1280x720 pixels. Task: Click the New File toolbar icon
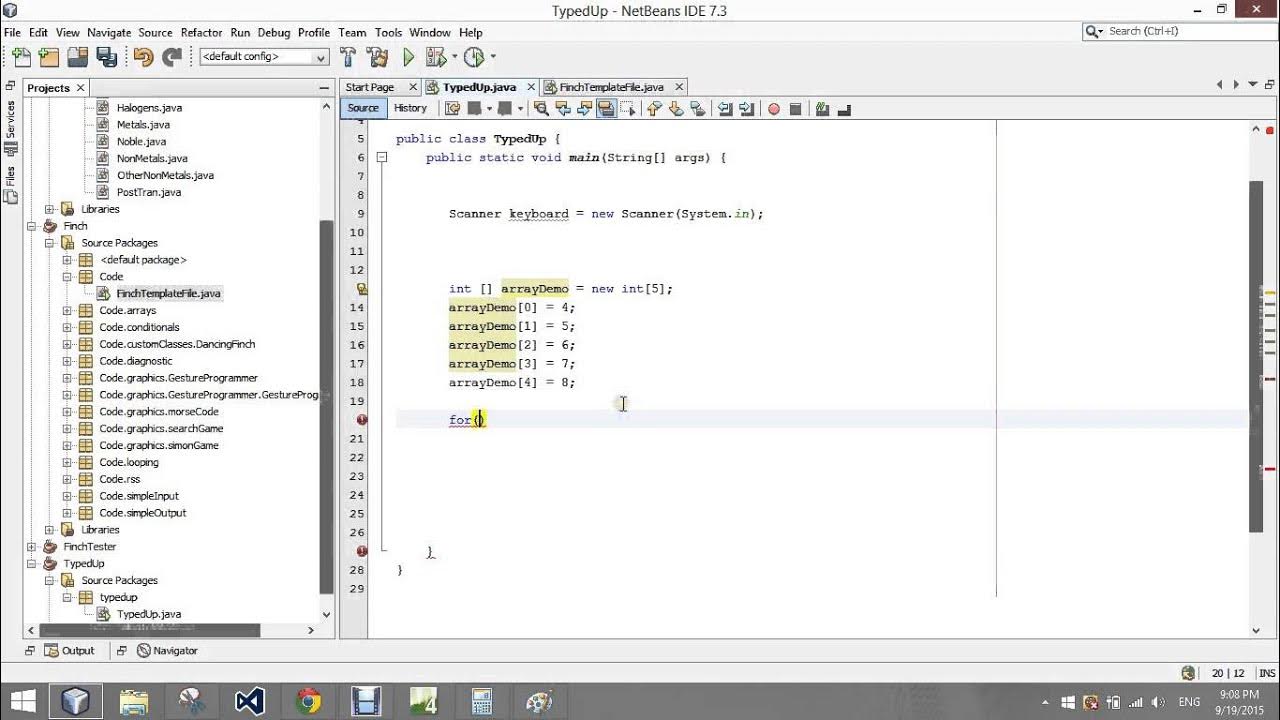(21, 57)
